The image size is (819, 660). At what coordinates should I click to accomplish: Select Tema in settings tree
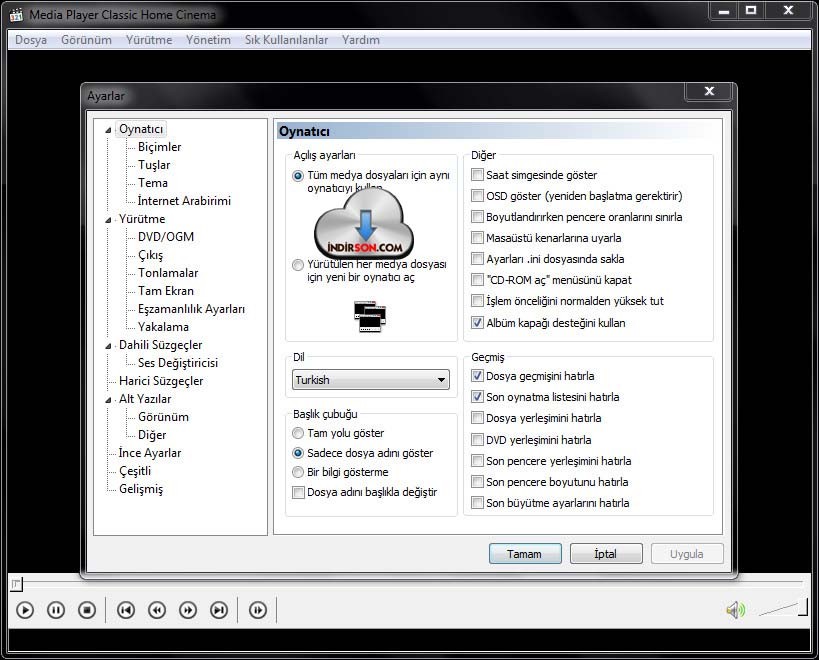tap(153, 183)
